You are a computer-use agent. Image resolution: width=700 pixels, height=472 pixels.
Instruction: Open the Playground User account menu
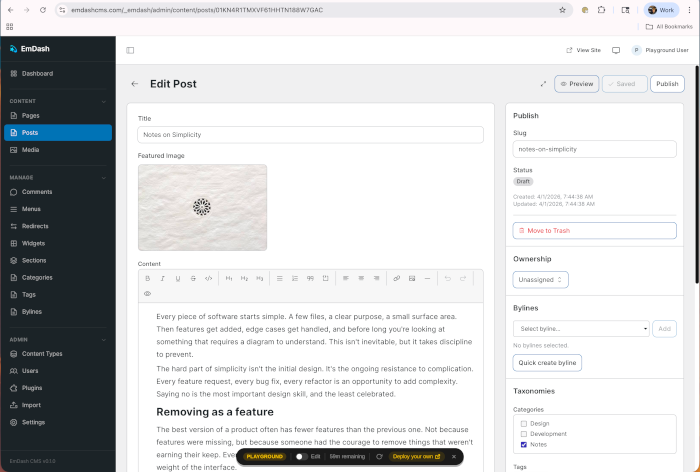[x=660, y=50]
